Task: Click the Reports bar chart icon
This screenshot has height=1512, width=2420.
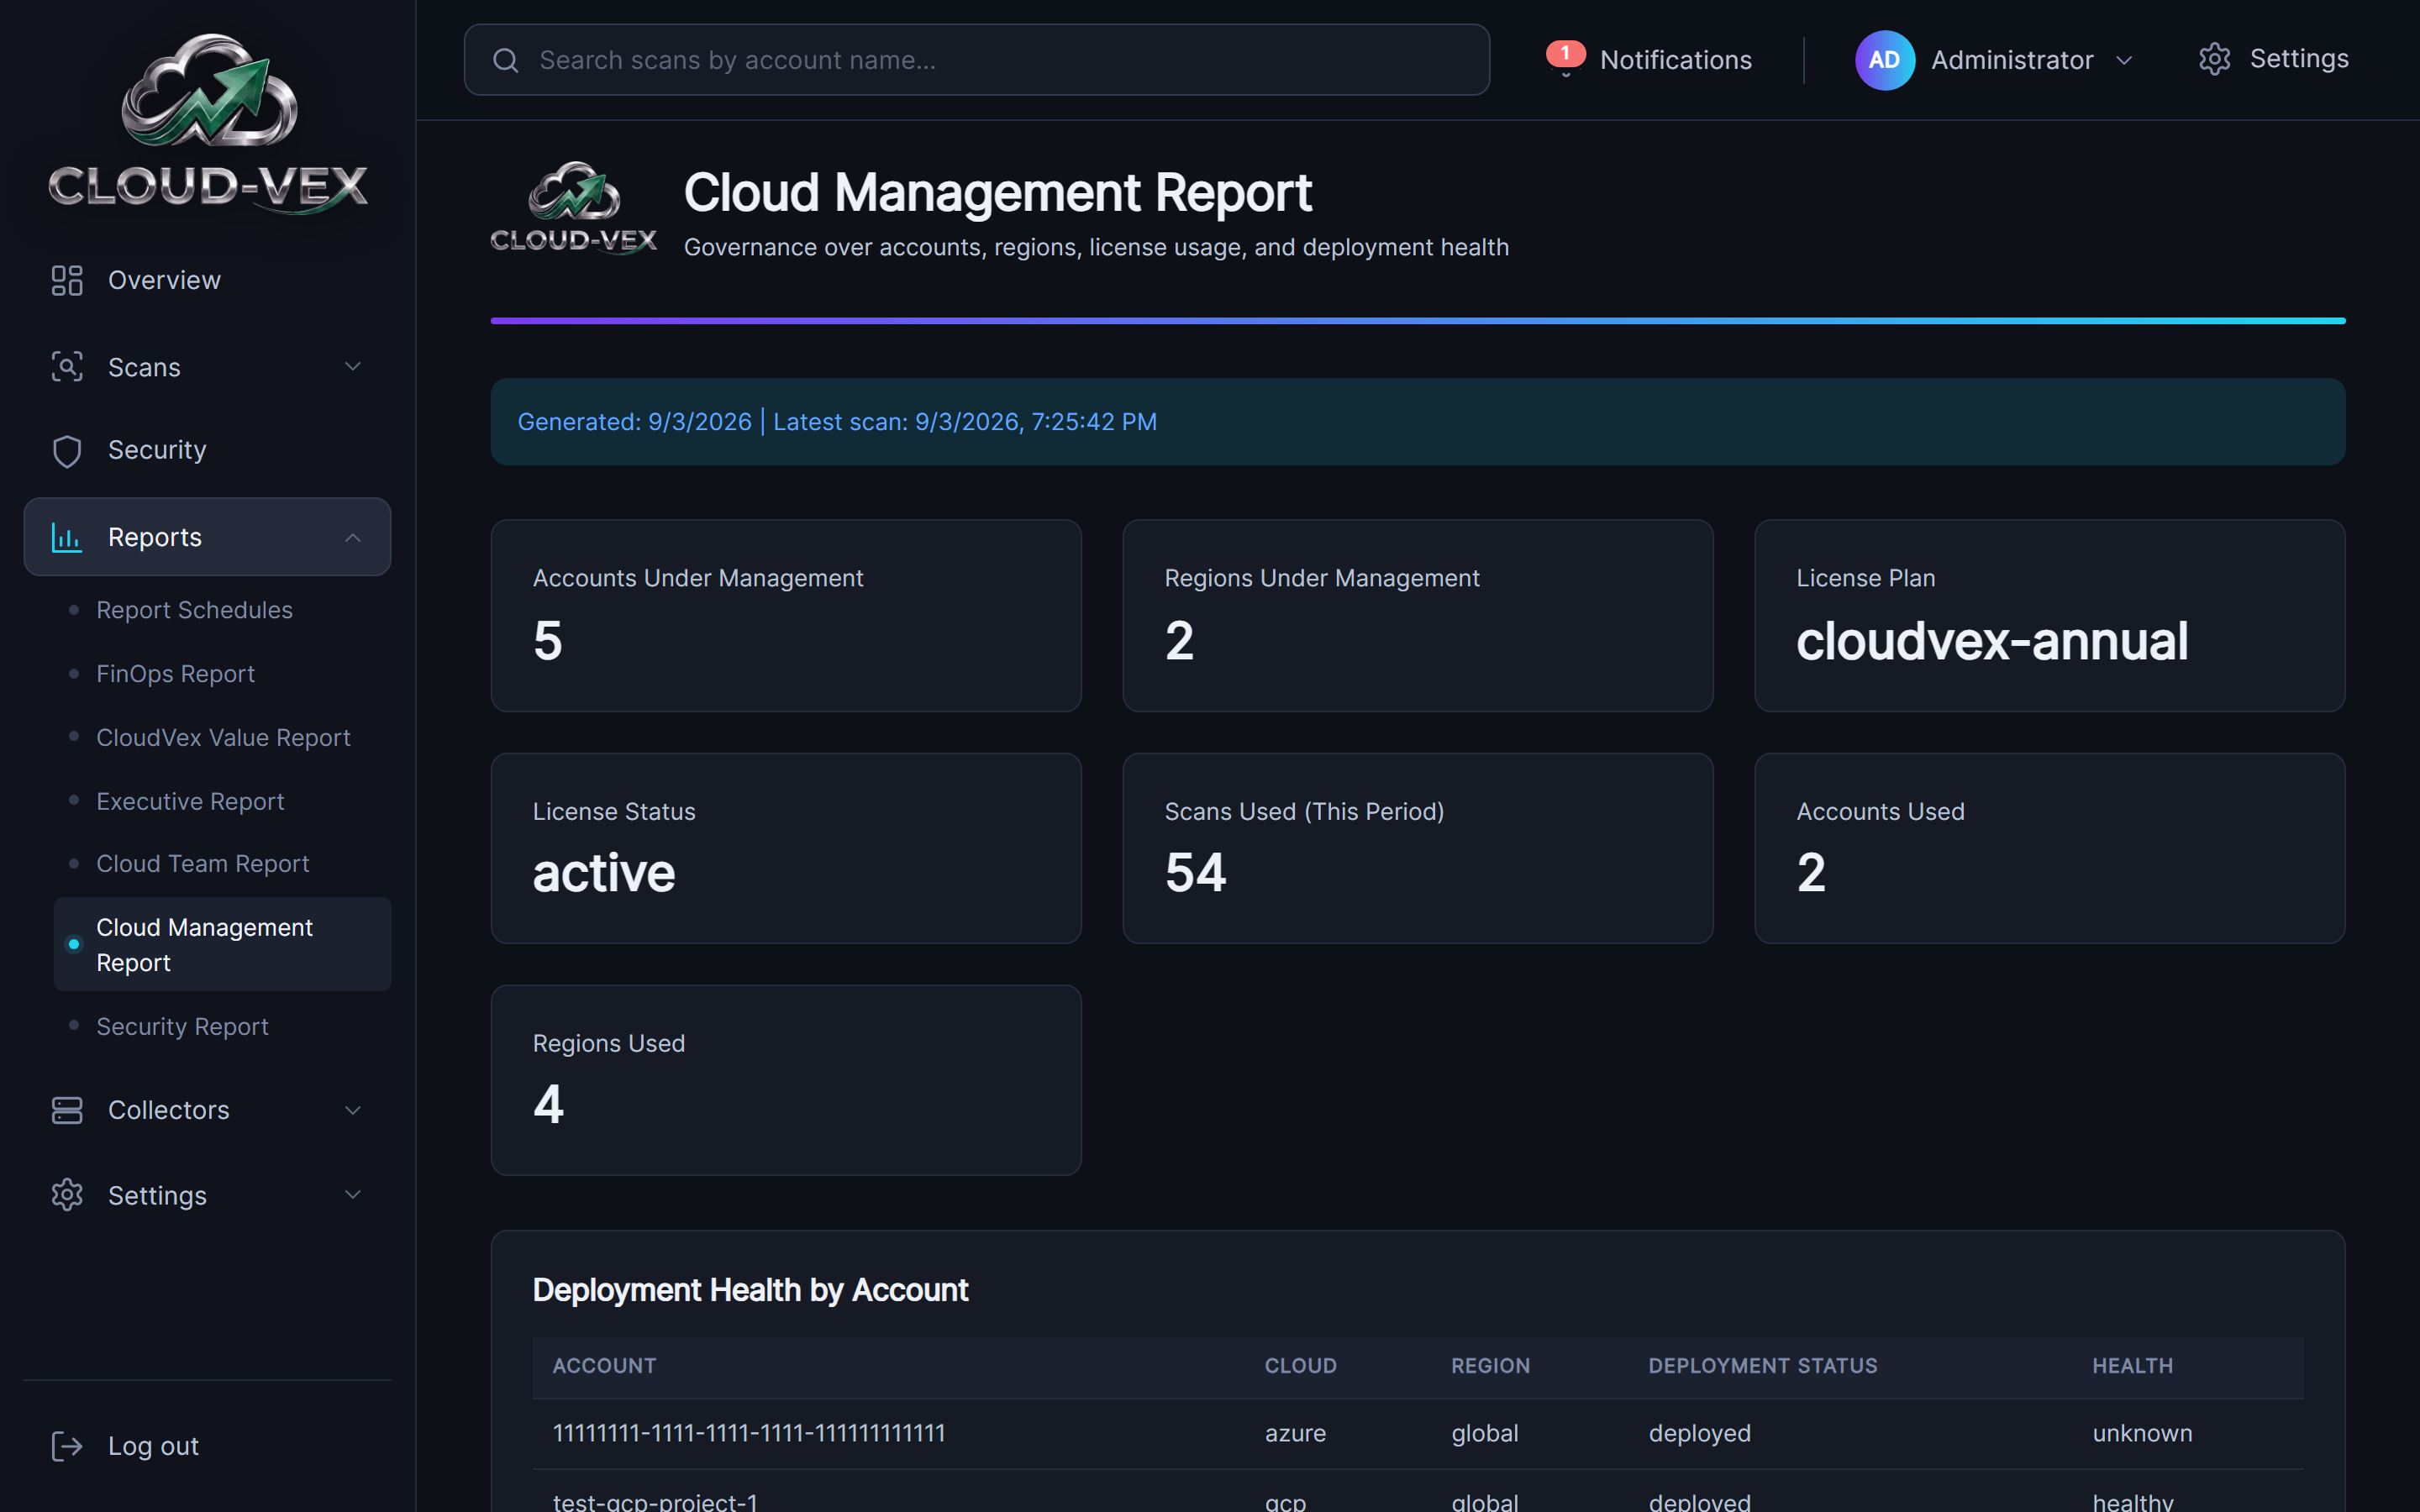Action: (x=67, y=537)
